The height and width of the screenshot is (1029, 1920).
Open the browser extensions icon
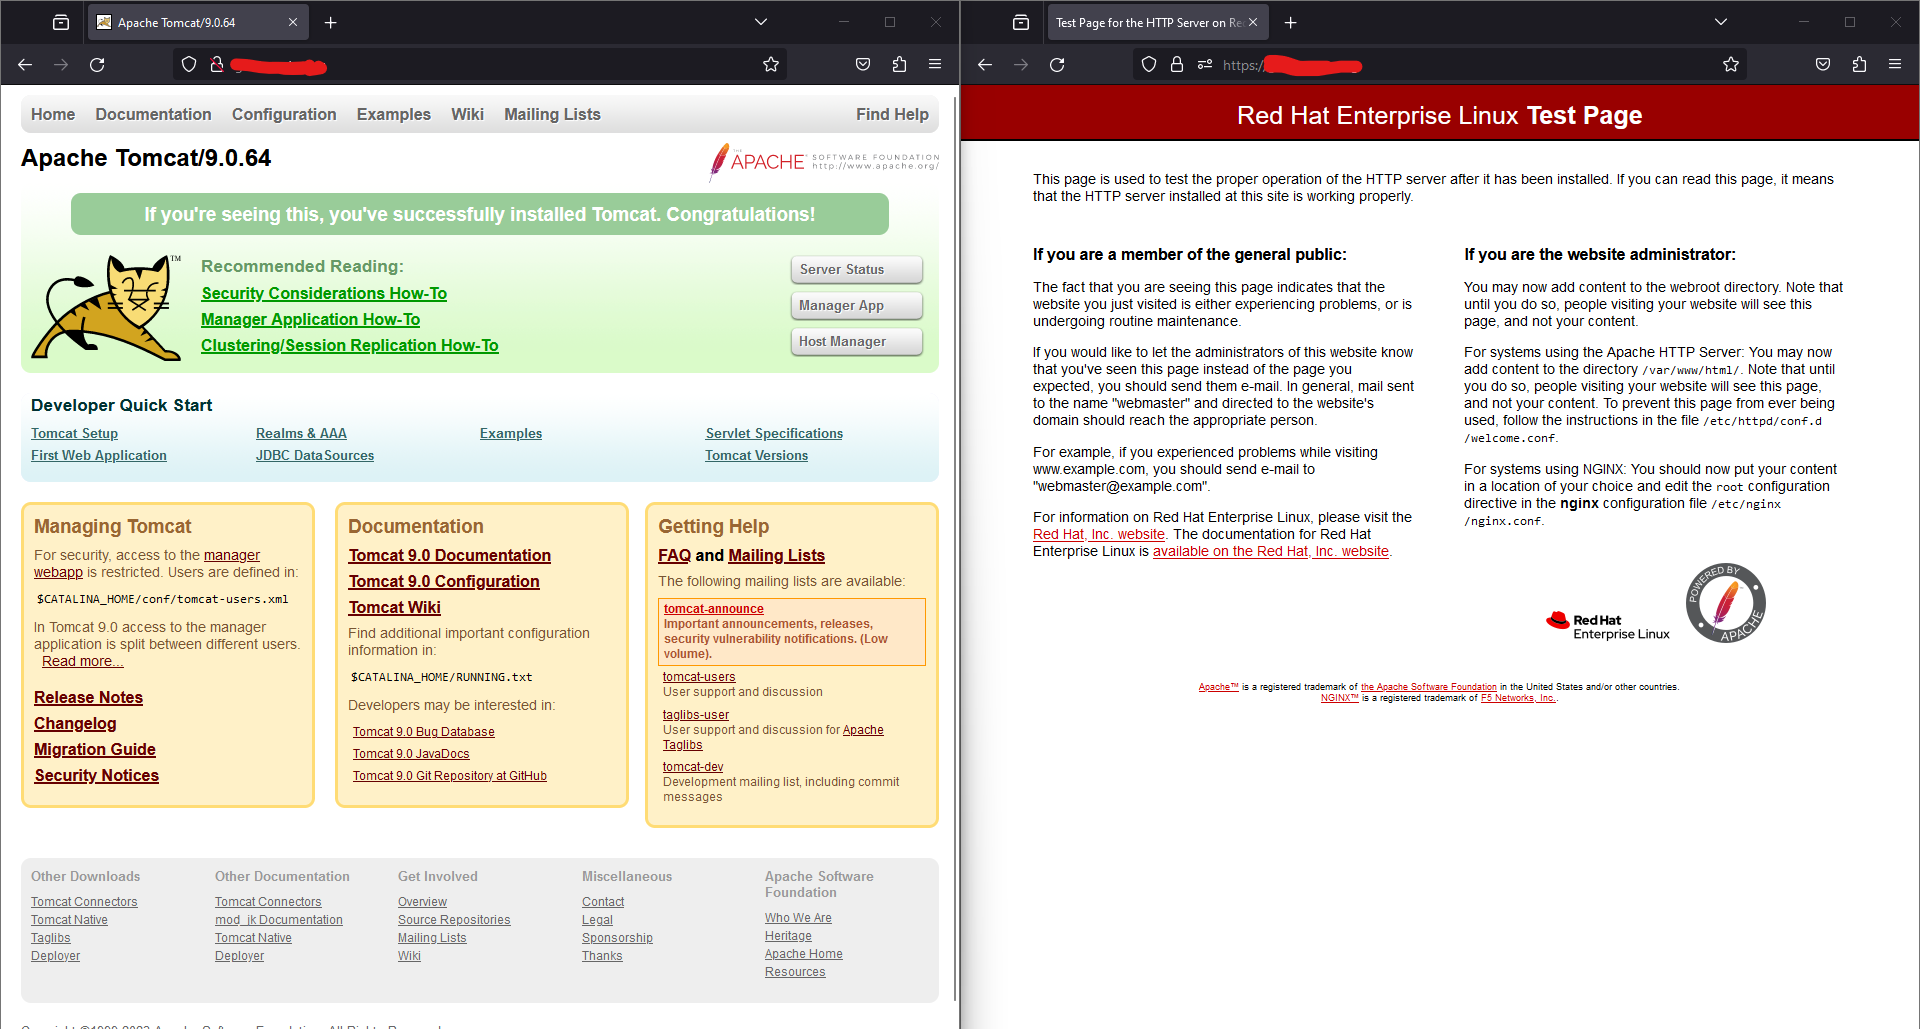click(x=898, y=64)
